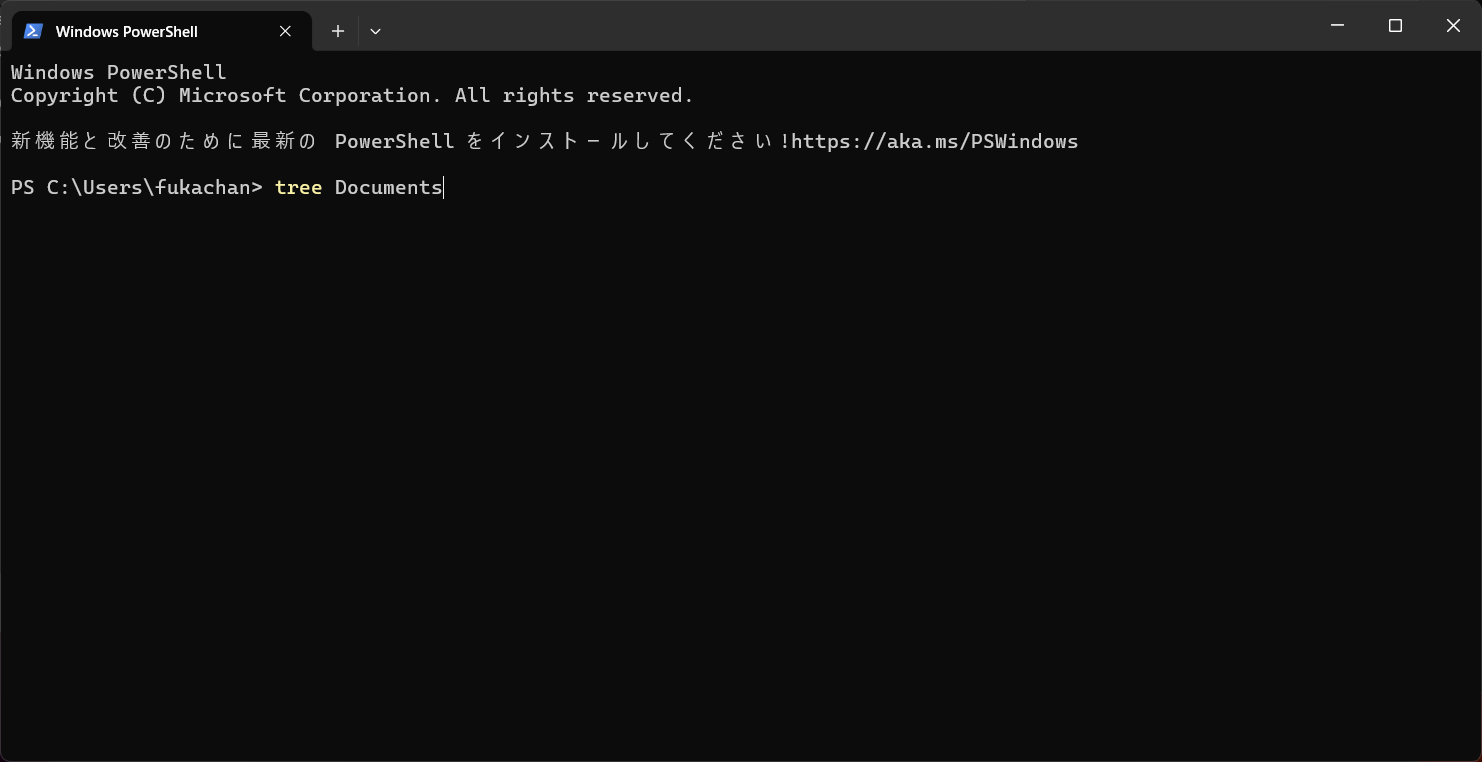Click the '新機能と改善のために最新の' text
This screenshot has width=1482, height=762.
click(164, 141)
